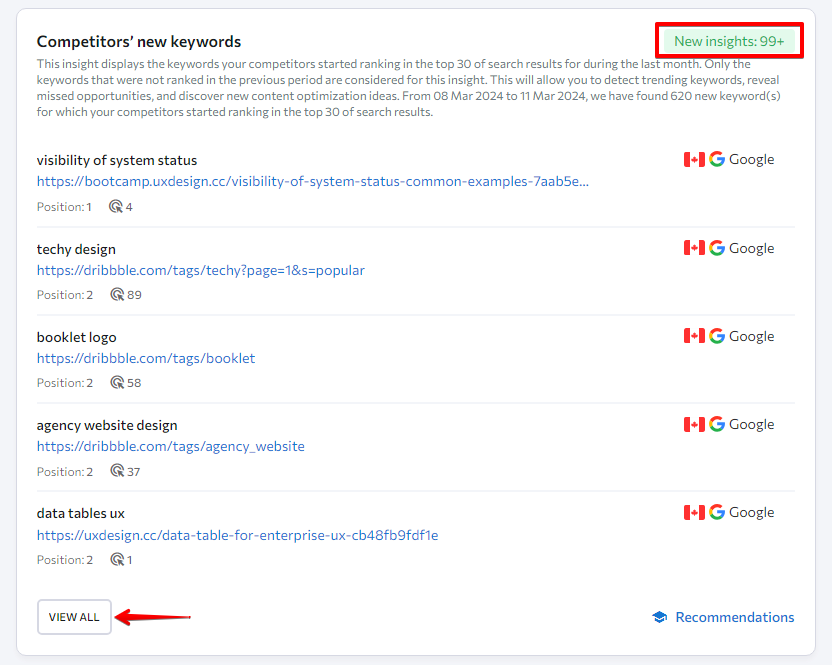Click 'Position: 2' under agency website design
The width and height of the screenshot is (832, 665).
point(65,472)
